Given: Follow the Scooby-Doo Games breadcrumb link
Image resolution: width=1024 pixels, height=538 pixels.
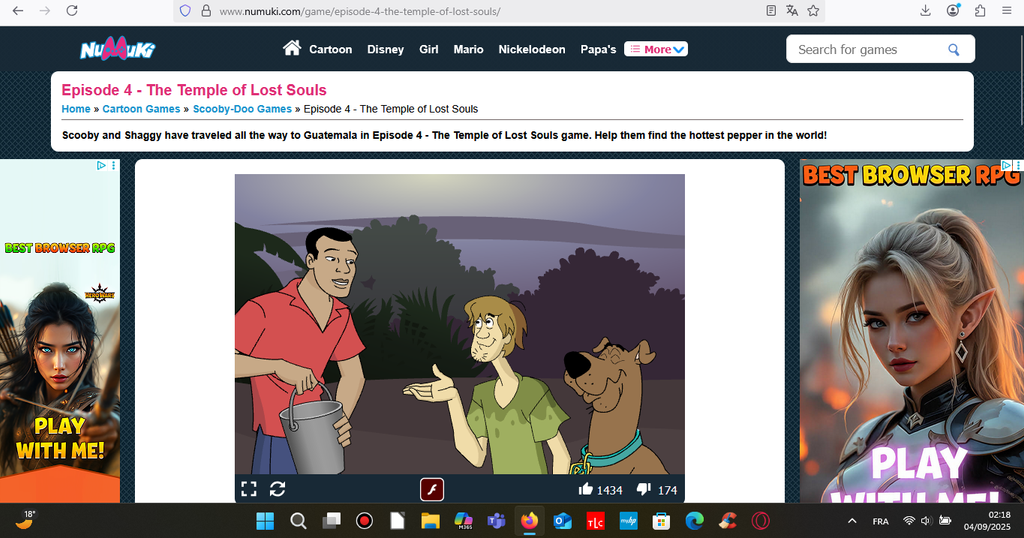Looking at the screenshot, I should [242, 109].
